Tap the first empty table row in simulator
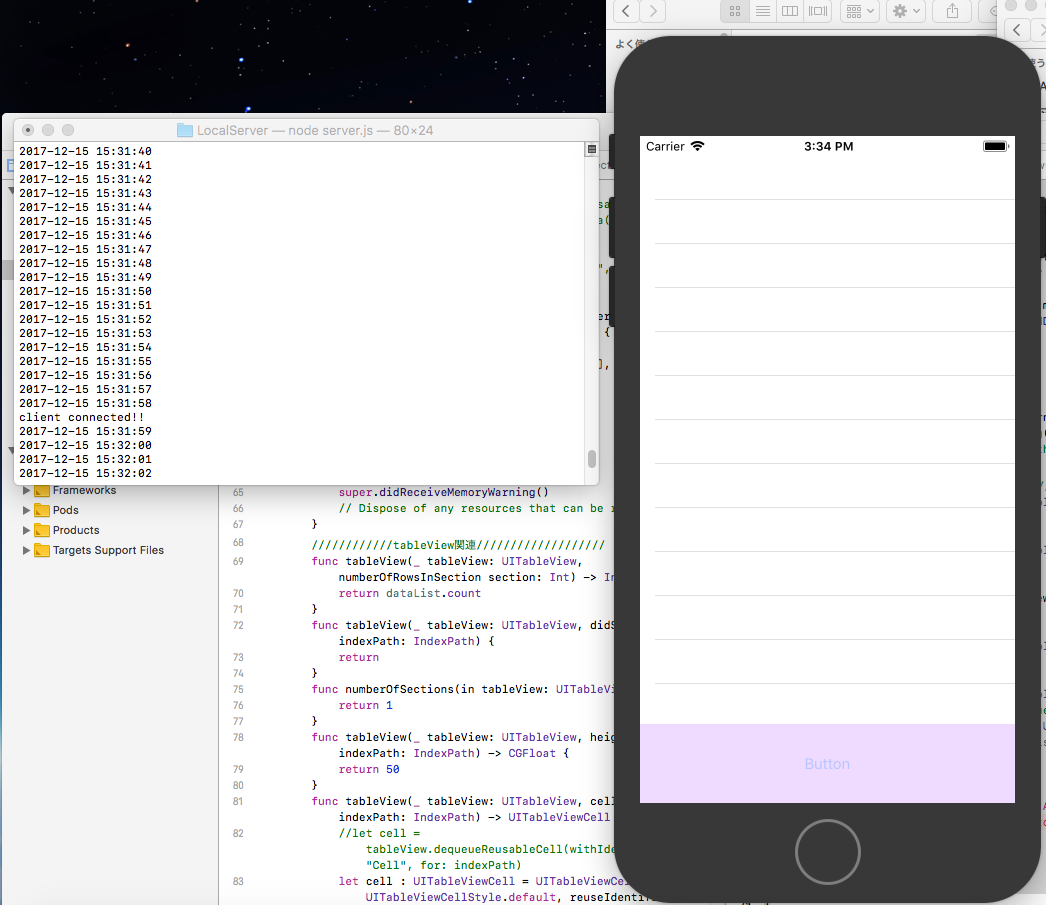1046x905 pixels. click(x=827, y=178)
